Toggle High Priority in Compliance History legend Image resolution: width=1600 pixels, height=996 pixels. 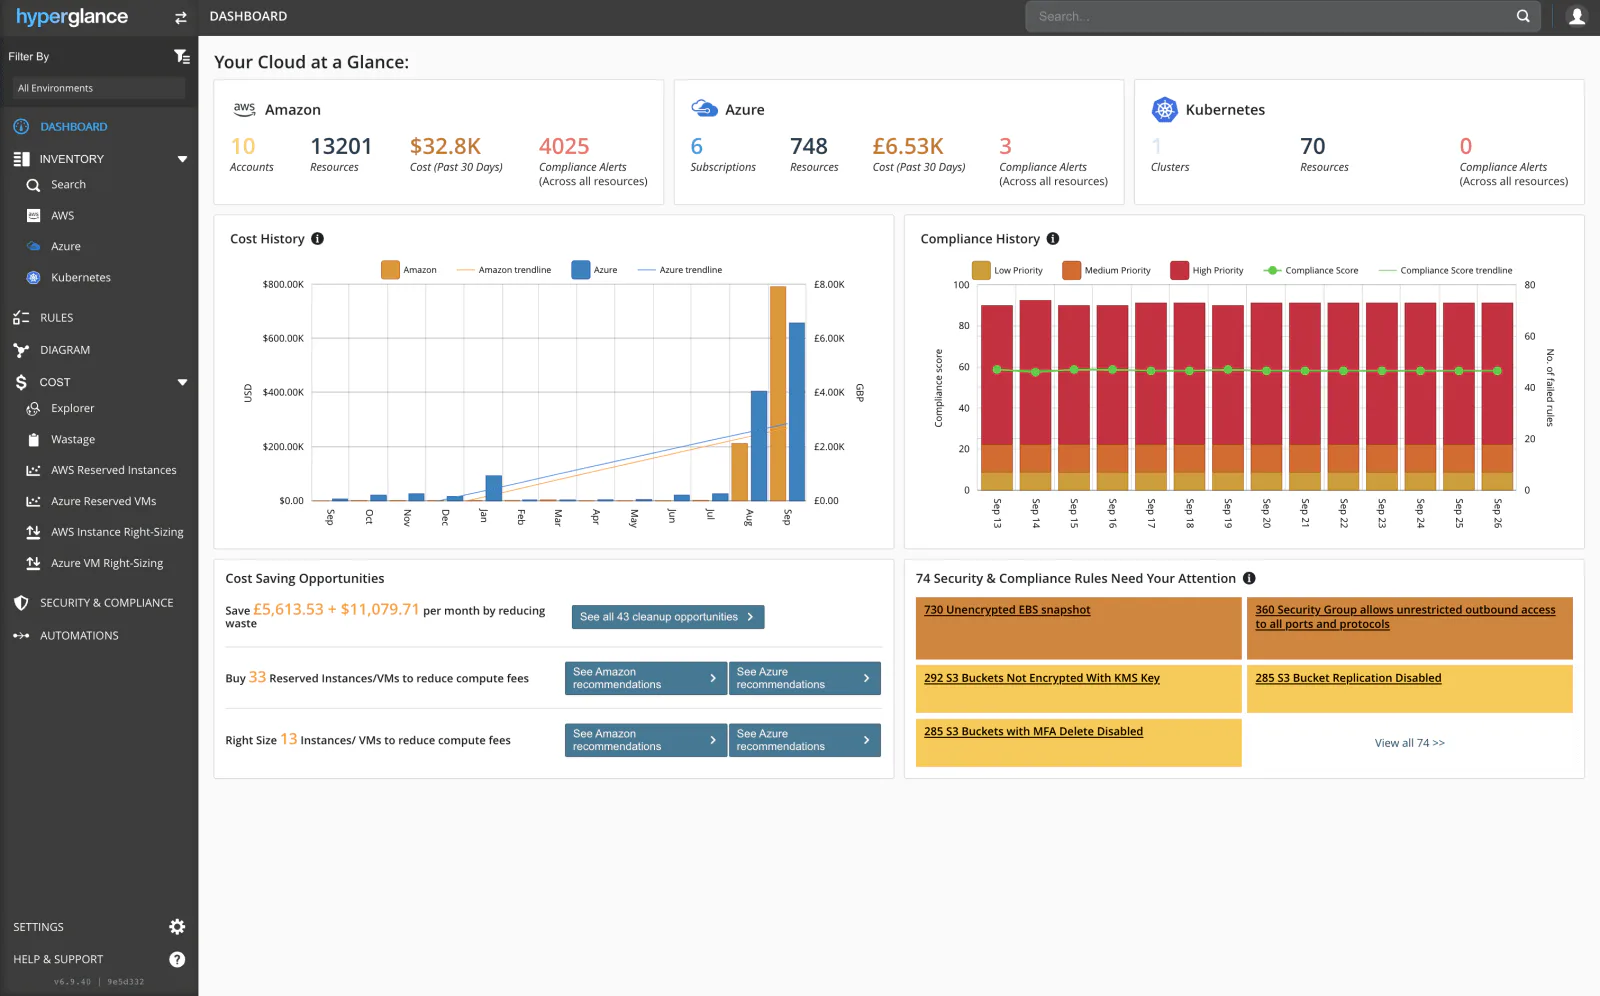[x=1207, y=270]
